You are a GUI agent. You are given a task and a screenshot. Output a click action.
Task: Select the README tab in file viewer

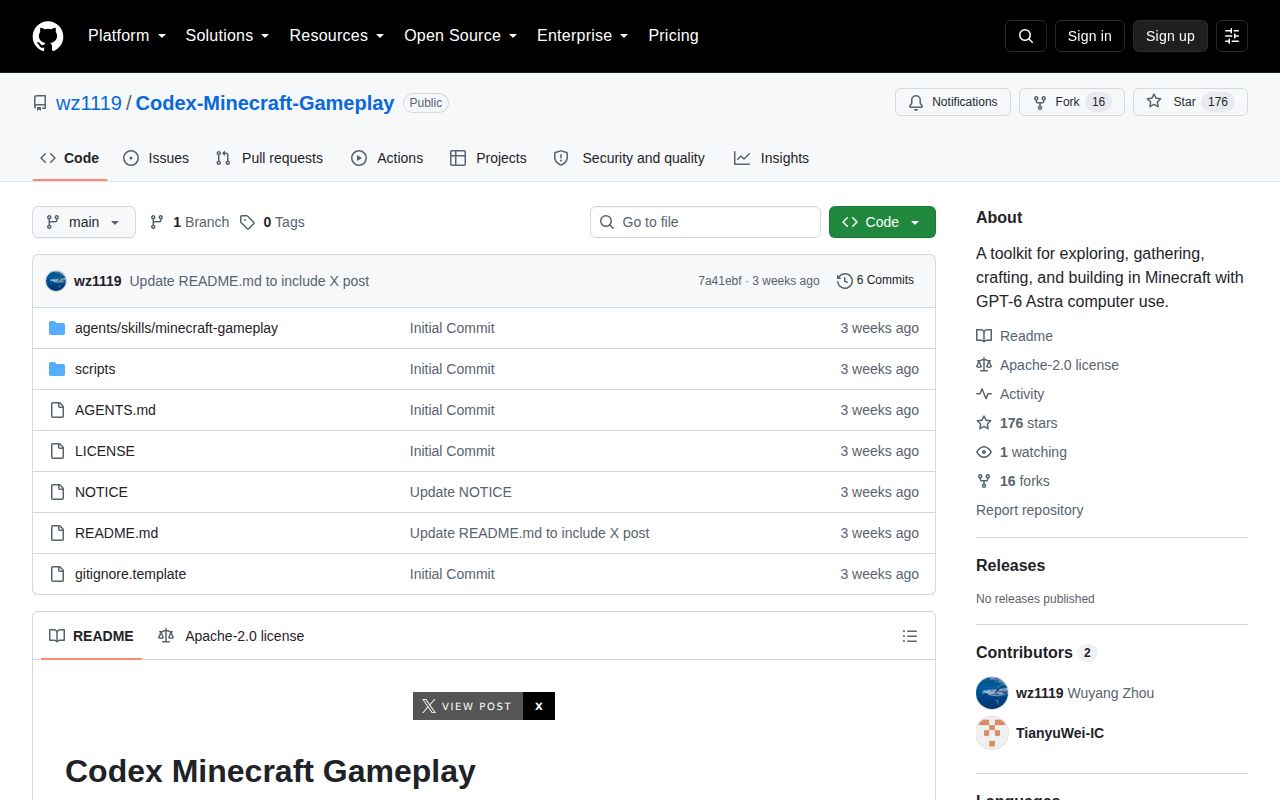[x=91, y=636]
